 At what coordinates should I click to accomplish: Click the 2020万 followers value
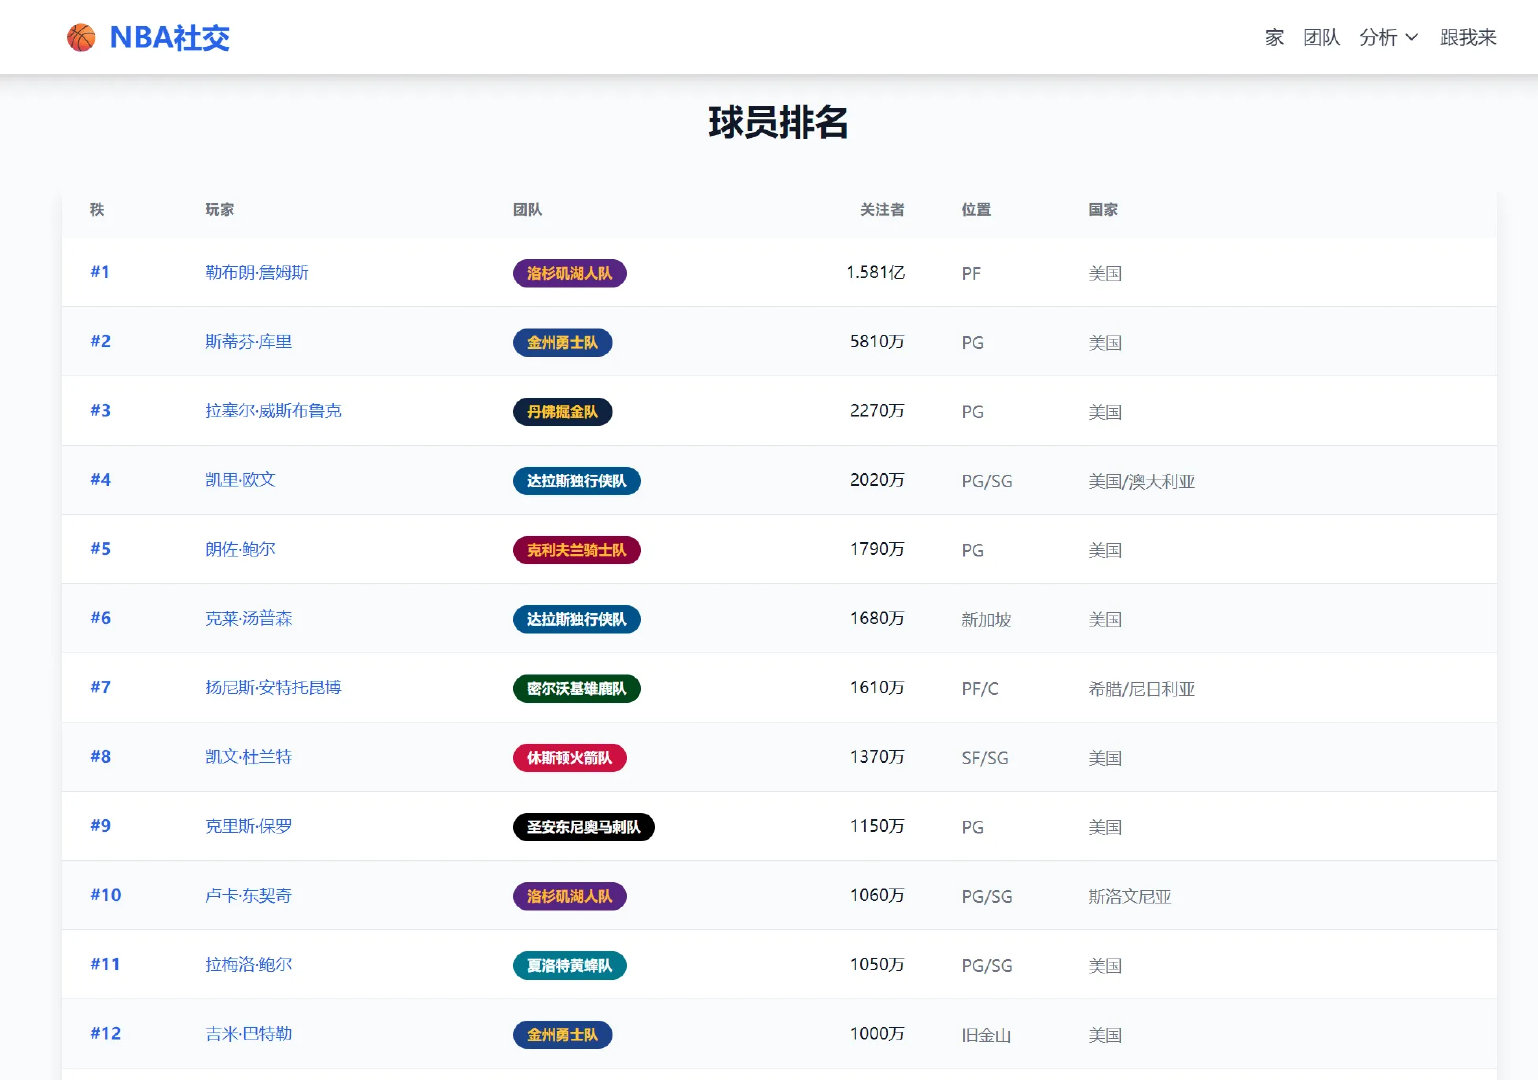(877, 479)
